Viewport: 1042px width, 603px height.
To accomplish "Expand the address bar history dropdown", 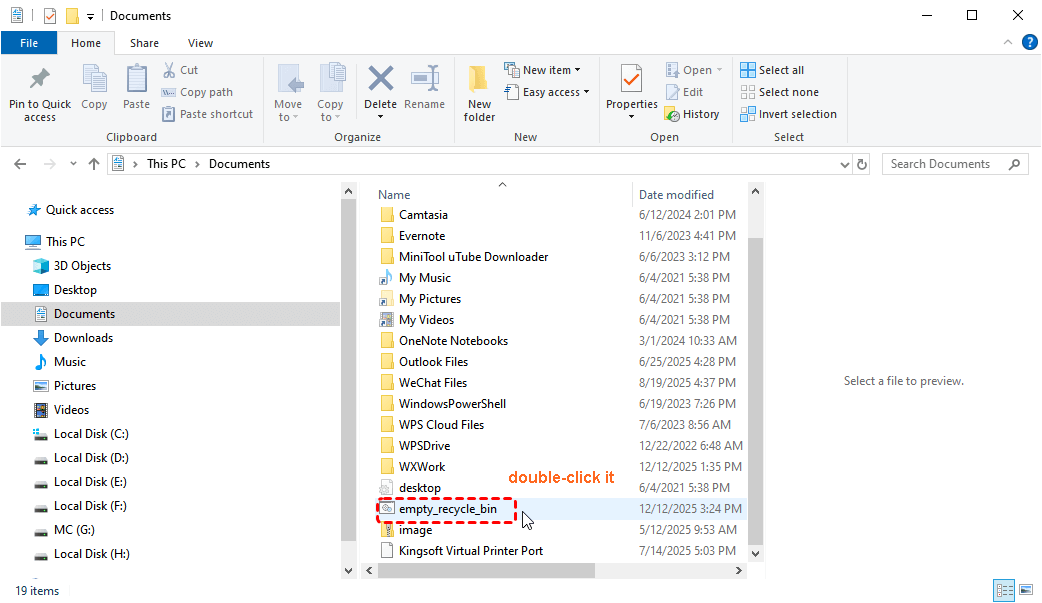I will pos(841,164).
